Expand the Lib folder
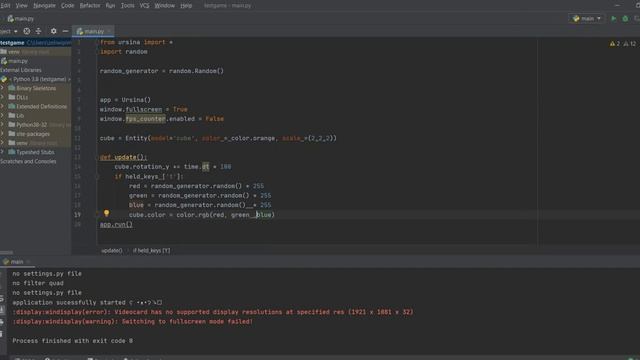640x360 pixels. [x=2, y=116]
